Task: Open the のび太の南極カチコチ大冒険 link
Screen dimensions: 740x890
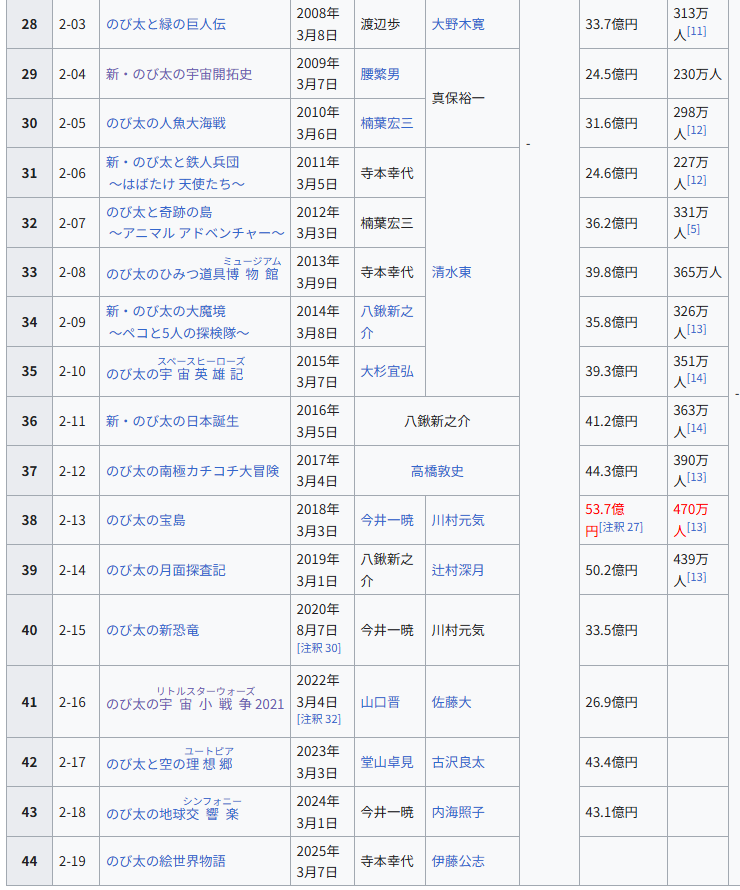Action: [x=192, y=471]
